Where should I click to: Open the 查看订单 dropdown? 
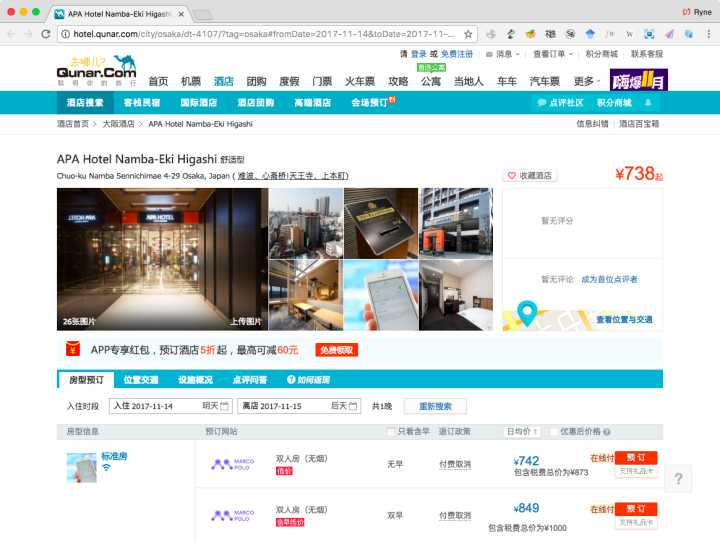(x=552, y=54)
